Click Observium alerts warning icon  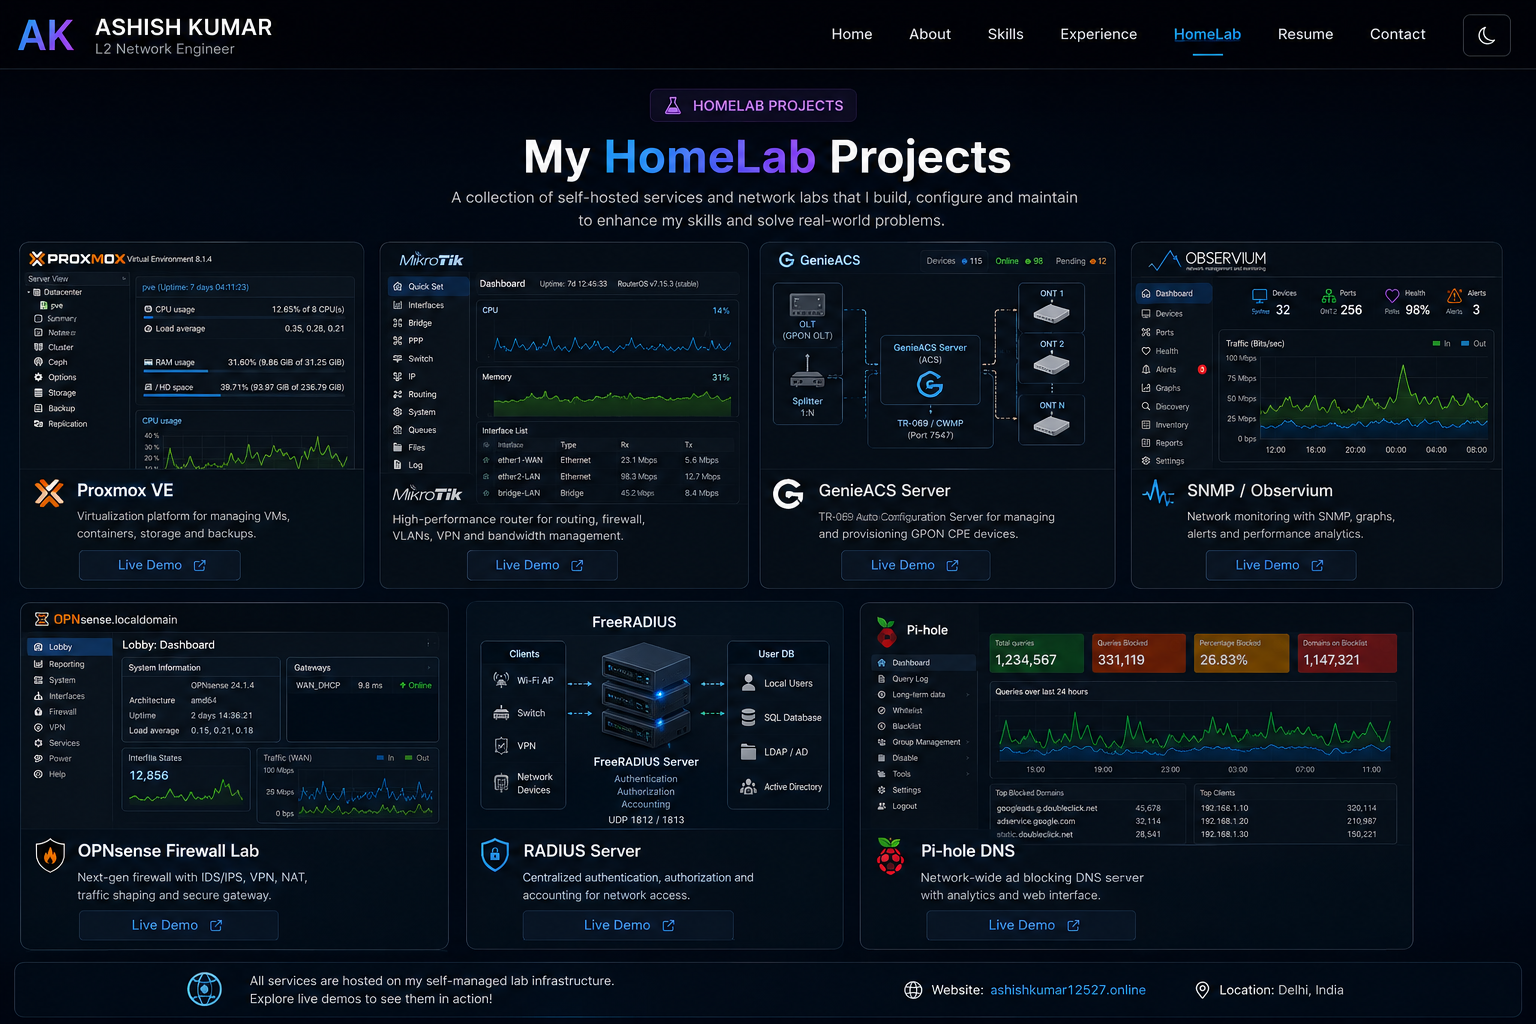click(1454, 295)
